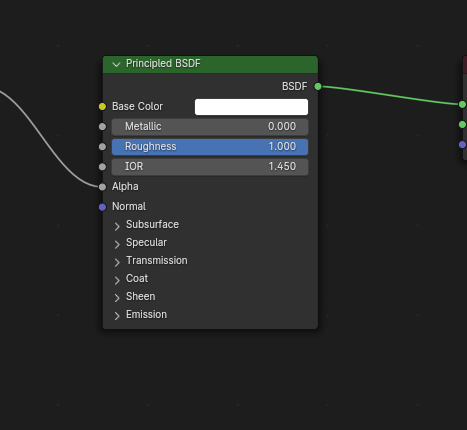
Task: Collapse the Principled BSDF node chevron
Action: tap(116, 64)
